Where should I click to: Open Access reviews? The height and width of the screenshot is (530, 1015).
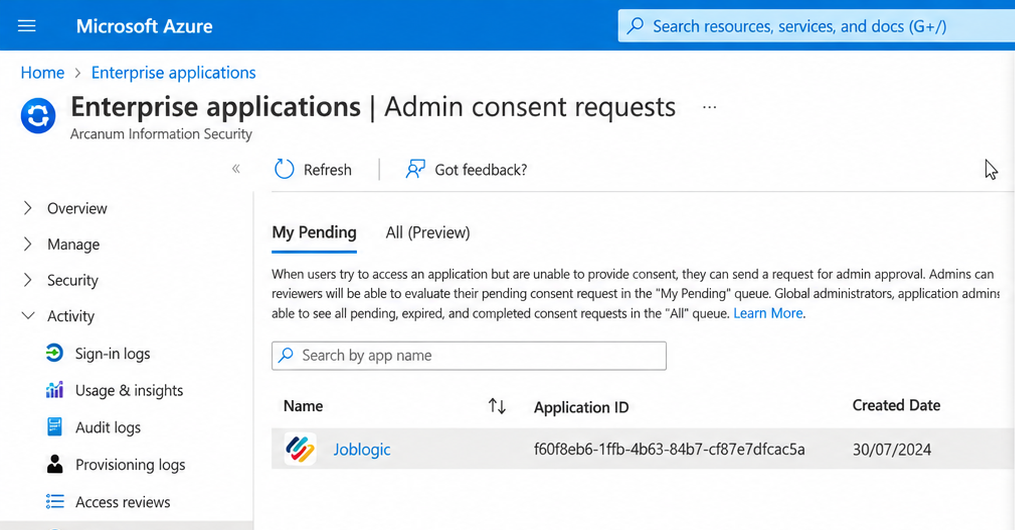pyautogui.click(x=122, y=502)
